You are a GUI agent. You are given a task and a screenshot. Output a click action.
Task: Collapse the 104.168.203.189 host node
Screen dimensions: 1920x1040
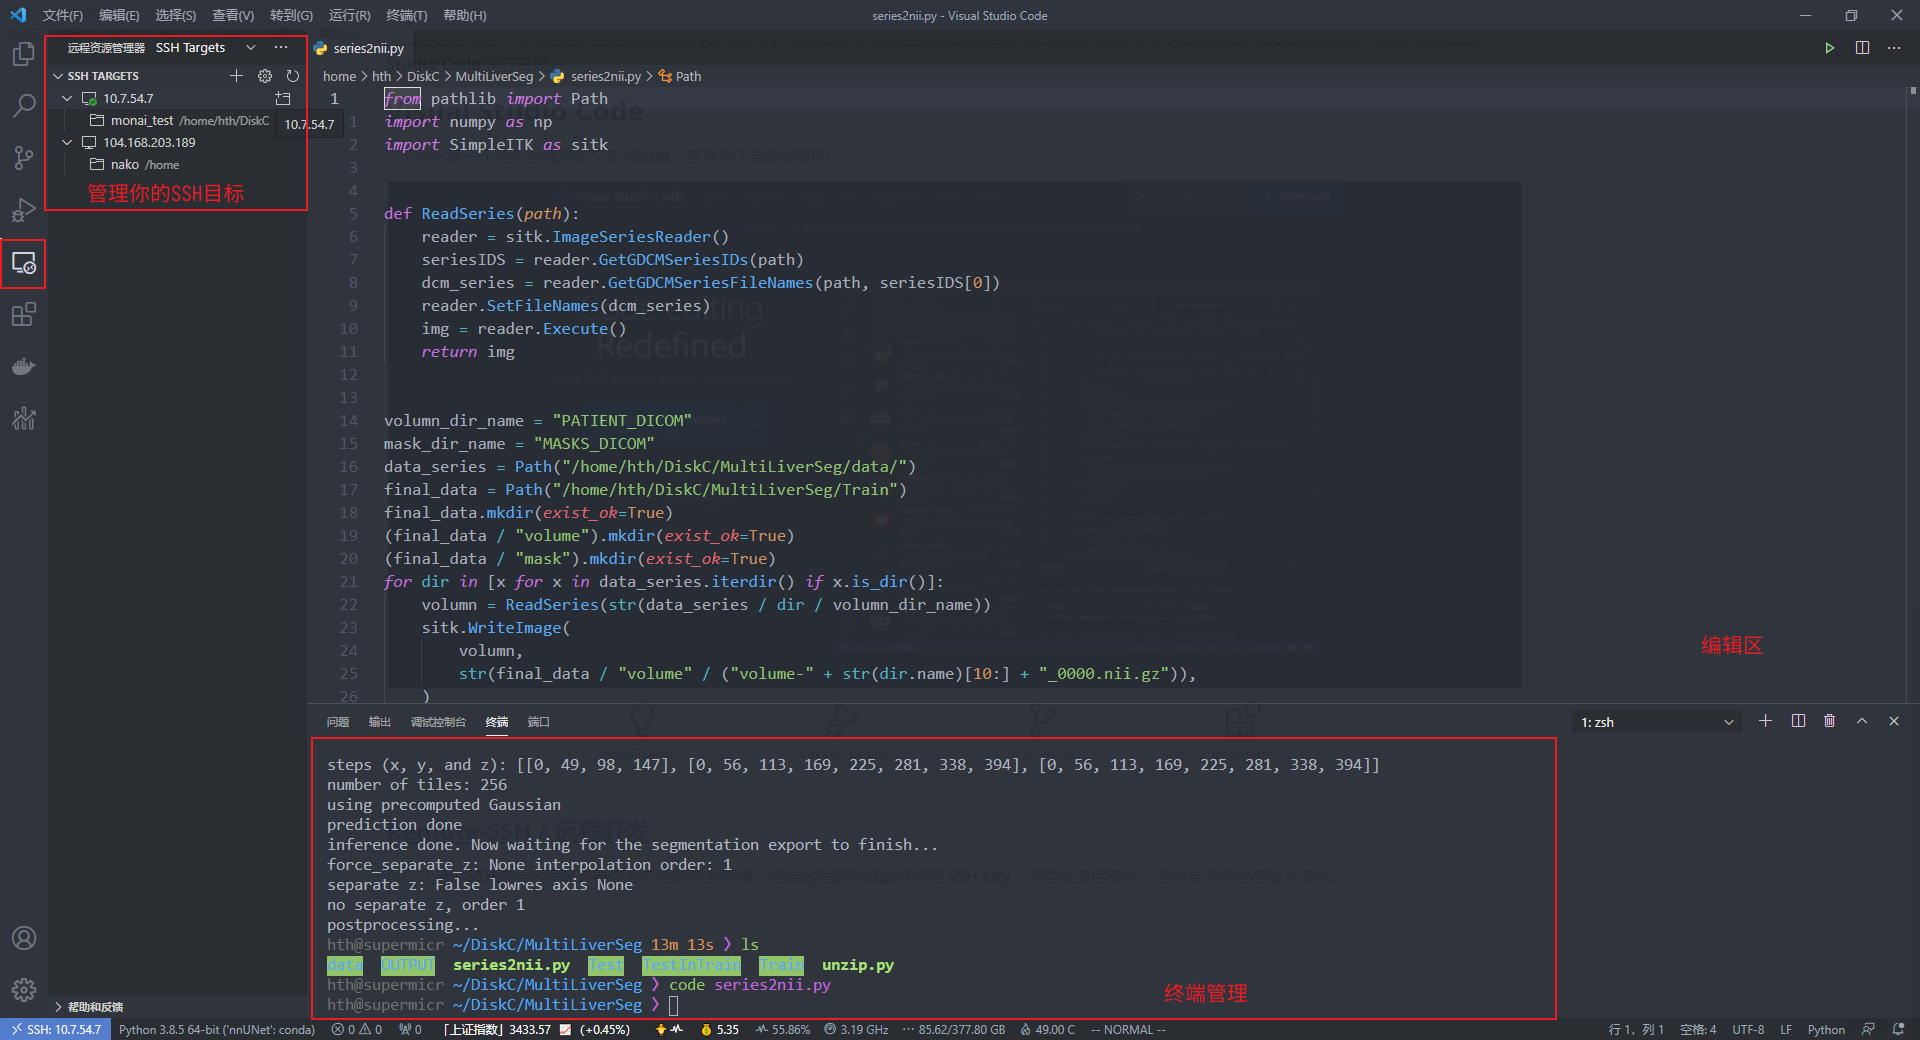click(x=67, y=143)
